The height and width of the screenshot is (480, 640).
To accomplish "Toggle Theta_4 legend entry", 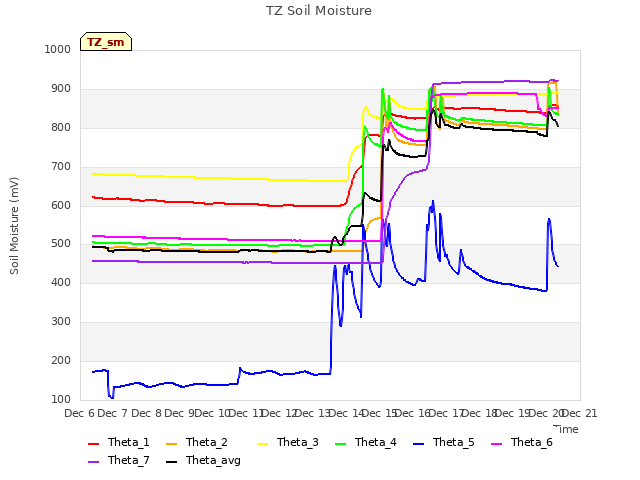I will [366, 442].
